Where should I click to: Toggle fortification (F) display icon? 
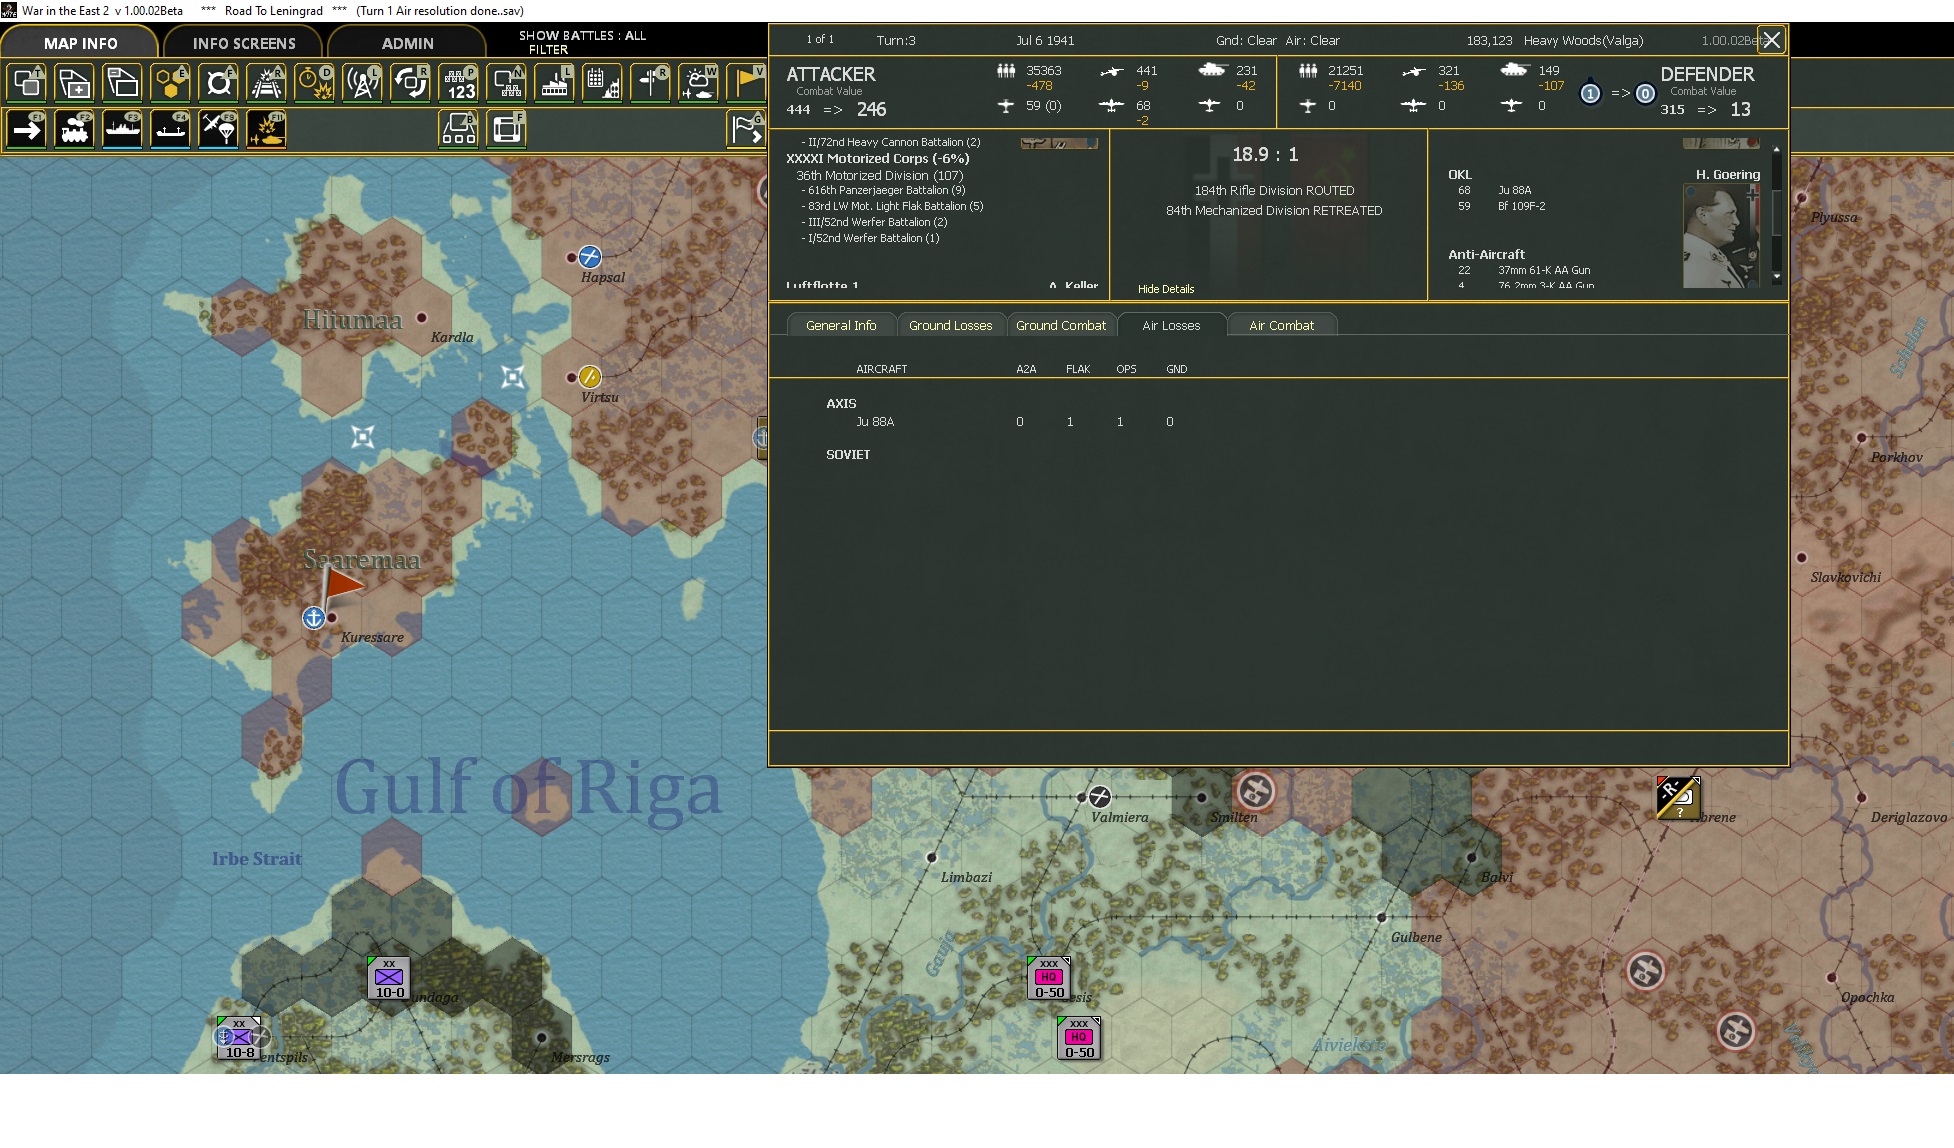[x=219, y=83]
